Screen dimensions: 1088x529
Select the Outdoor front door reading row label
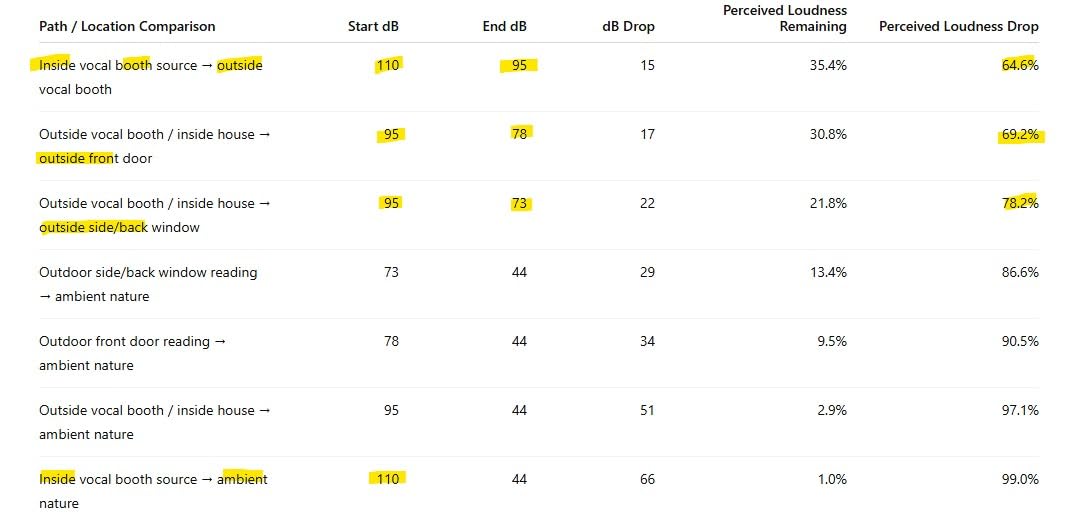133,353
